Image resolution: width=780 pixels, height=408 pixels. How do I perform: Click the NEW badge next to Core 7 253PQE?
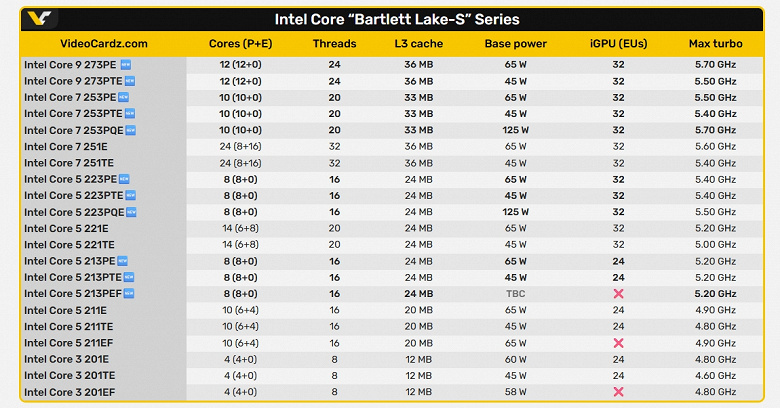[130, 130]
